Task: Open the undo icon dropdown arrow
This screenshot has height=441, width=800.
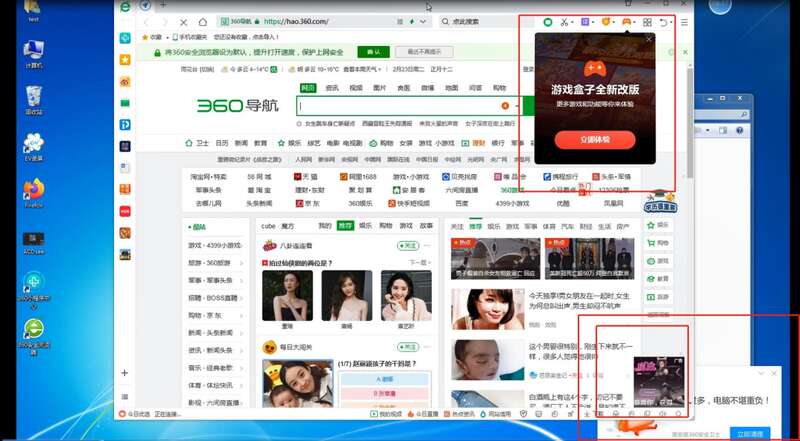Action: tap(671, 22)
